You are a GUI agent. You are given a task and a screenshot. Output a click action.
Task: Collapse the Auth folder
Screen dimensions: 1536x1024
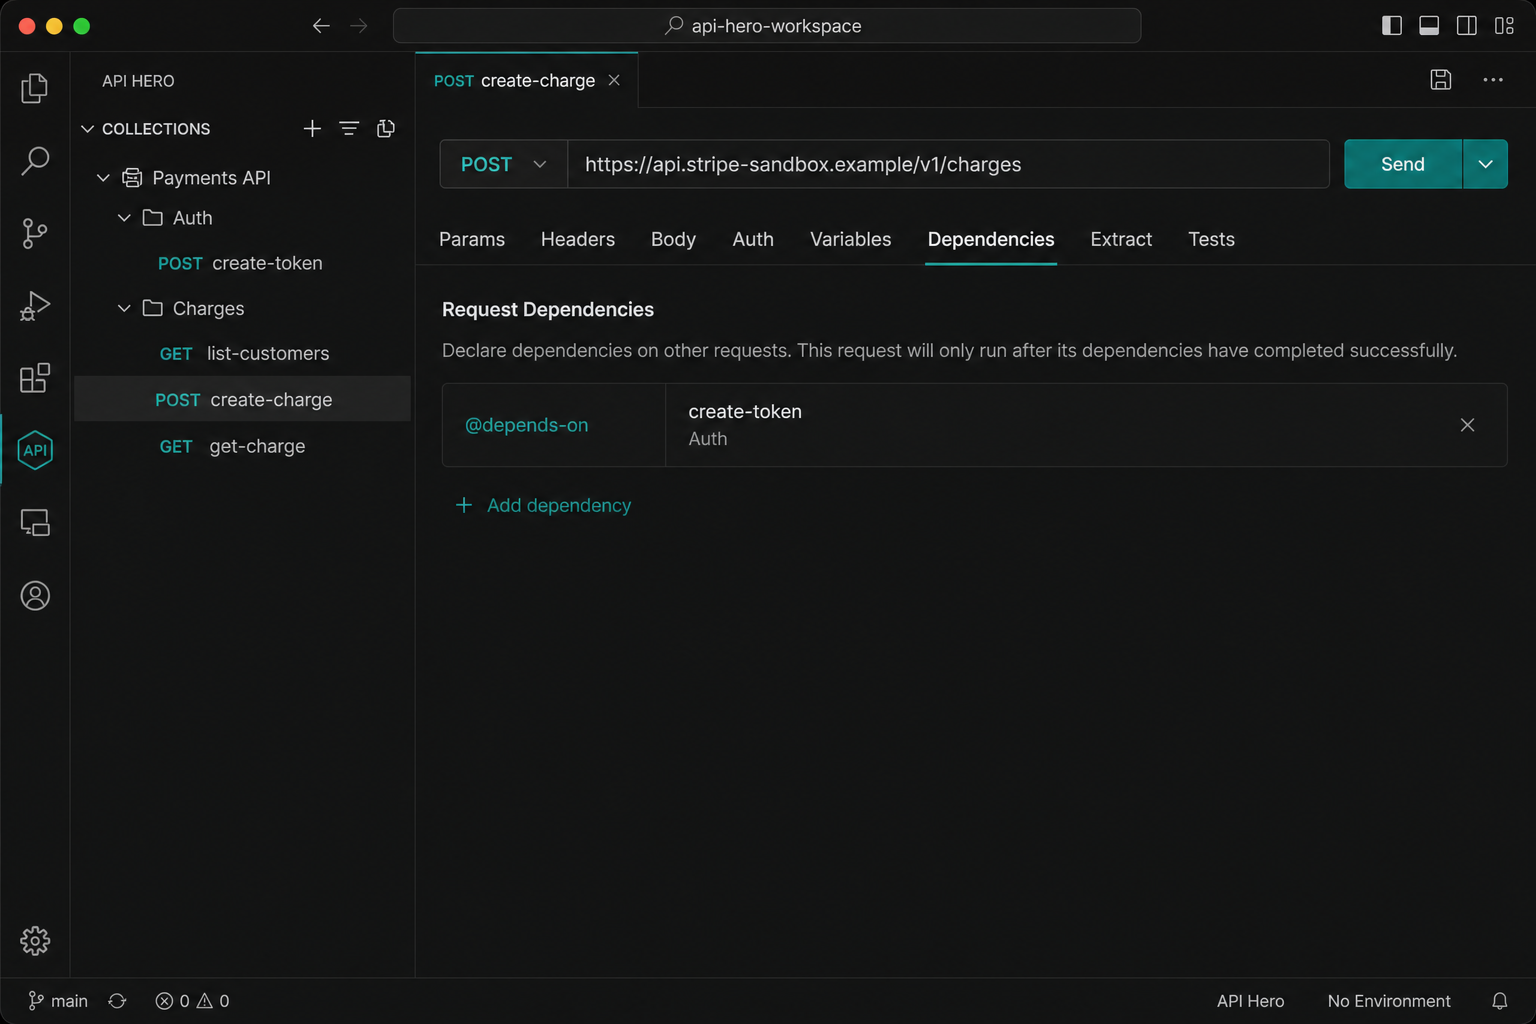click(x=124, y=218)
